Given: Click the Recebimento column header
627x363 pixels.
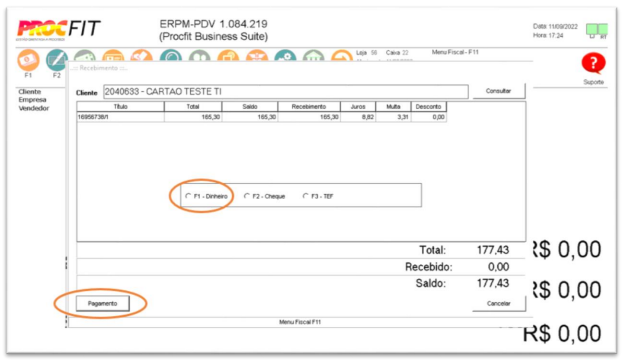Looking at the screenshot, I should 309,107.
